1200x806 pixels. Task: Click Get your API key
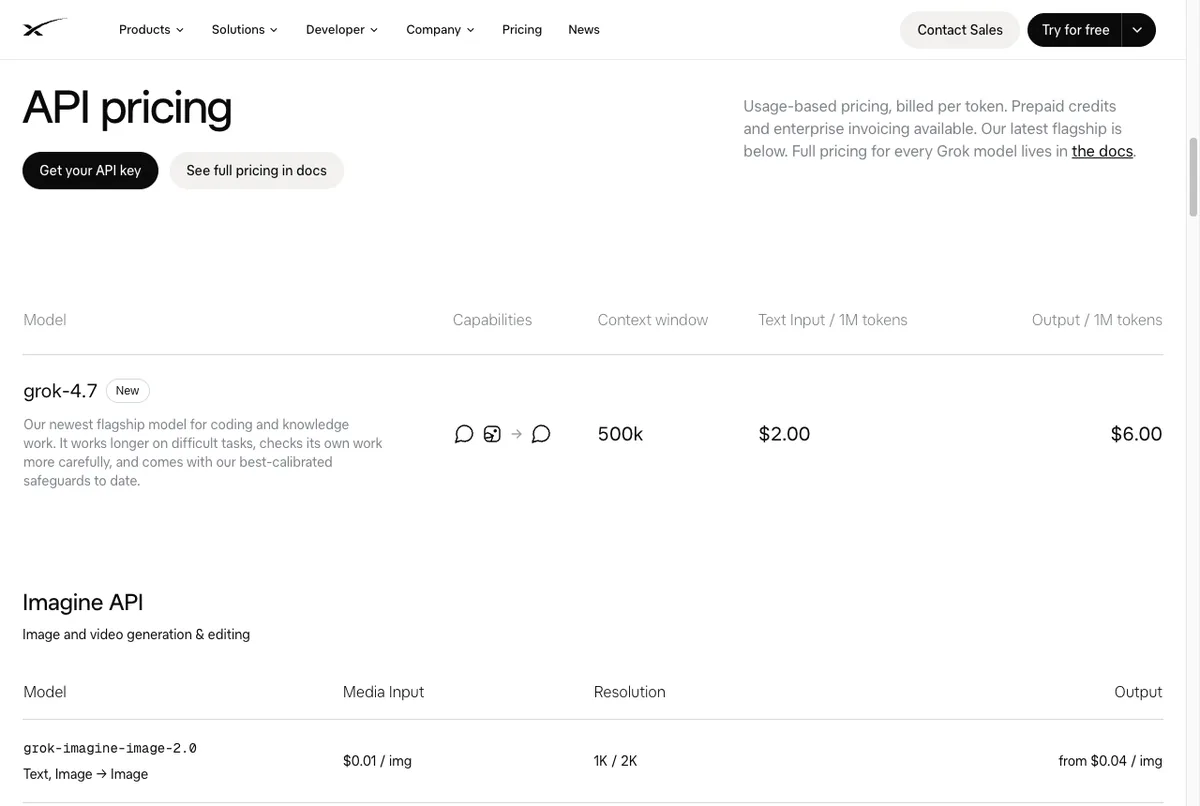[x=90, y=171]
